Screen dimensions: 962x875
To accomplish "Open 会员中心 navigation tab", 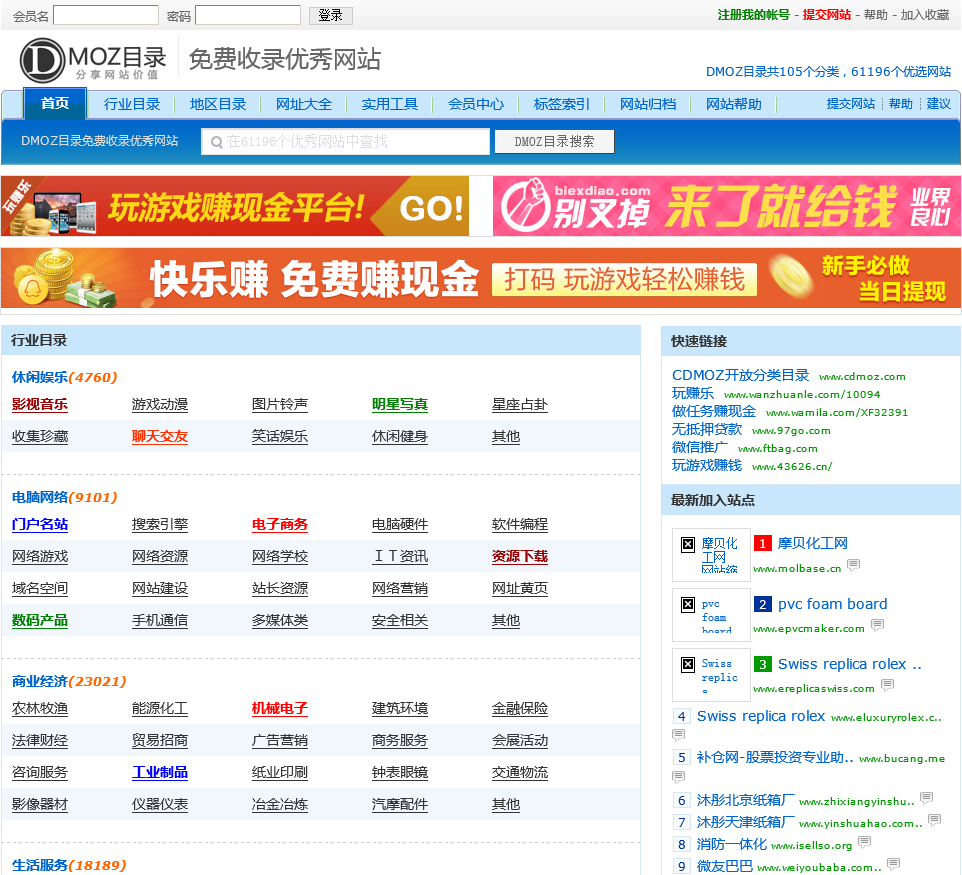I will pos(476,104).
